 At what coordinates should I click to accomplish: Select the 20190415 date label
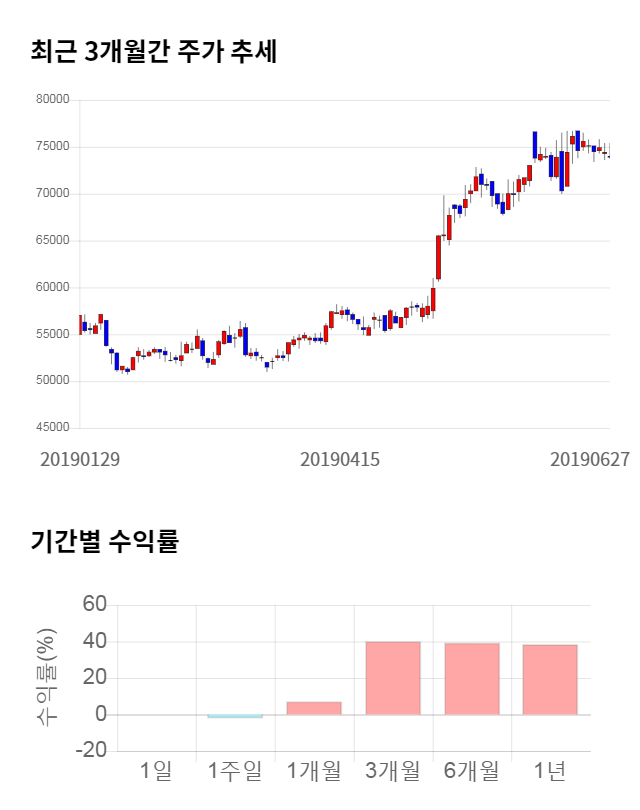[x=340, y=459]
